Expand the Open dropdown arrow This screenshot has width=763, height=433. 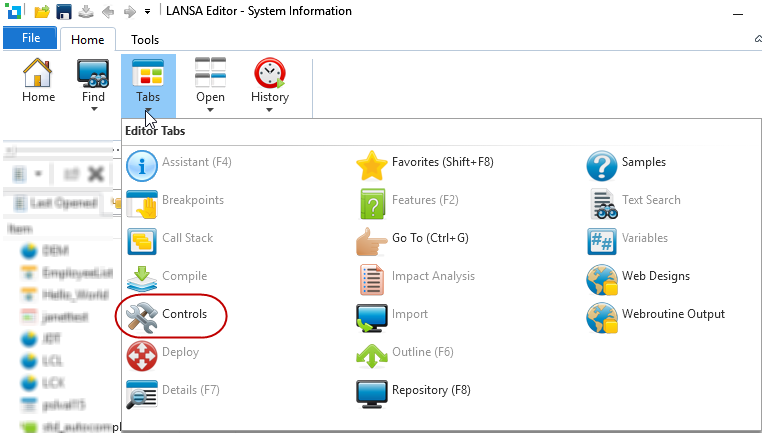click(x=210, y=109)
